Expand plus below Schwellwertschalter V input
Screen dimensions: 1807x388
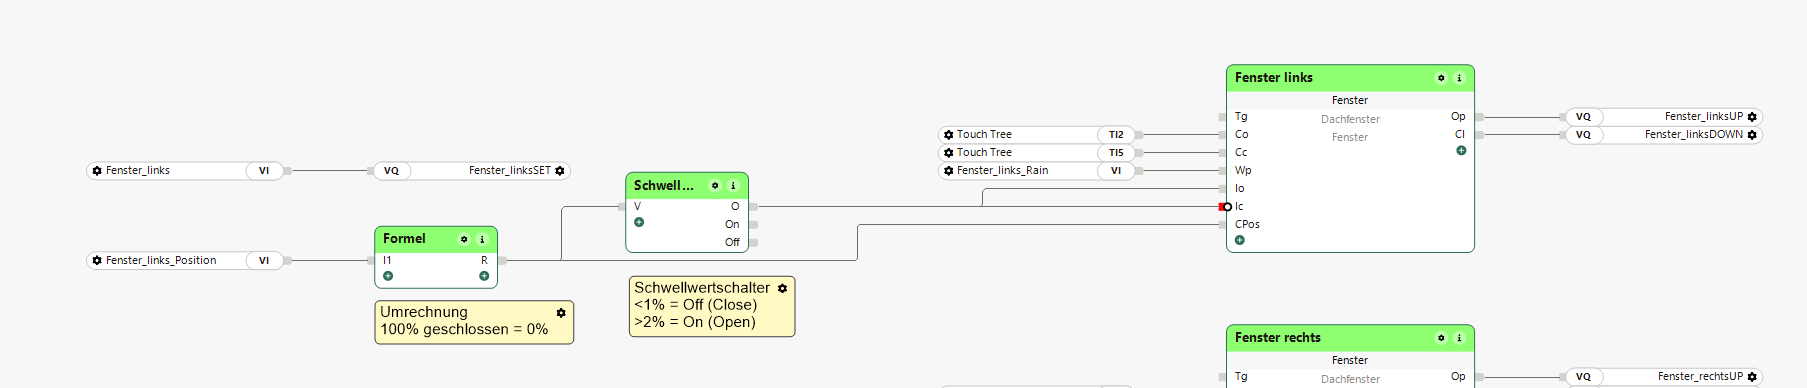pyautogui.click(x=639, y=222)
